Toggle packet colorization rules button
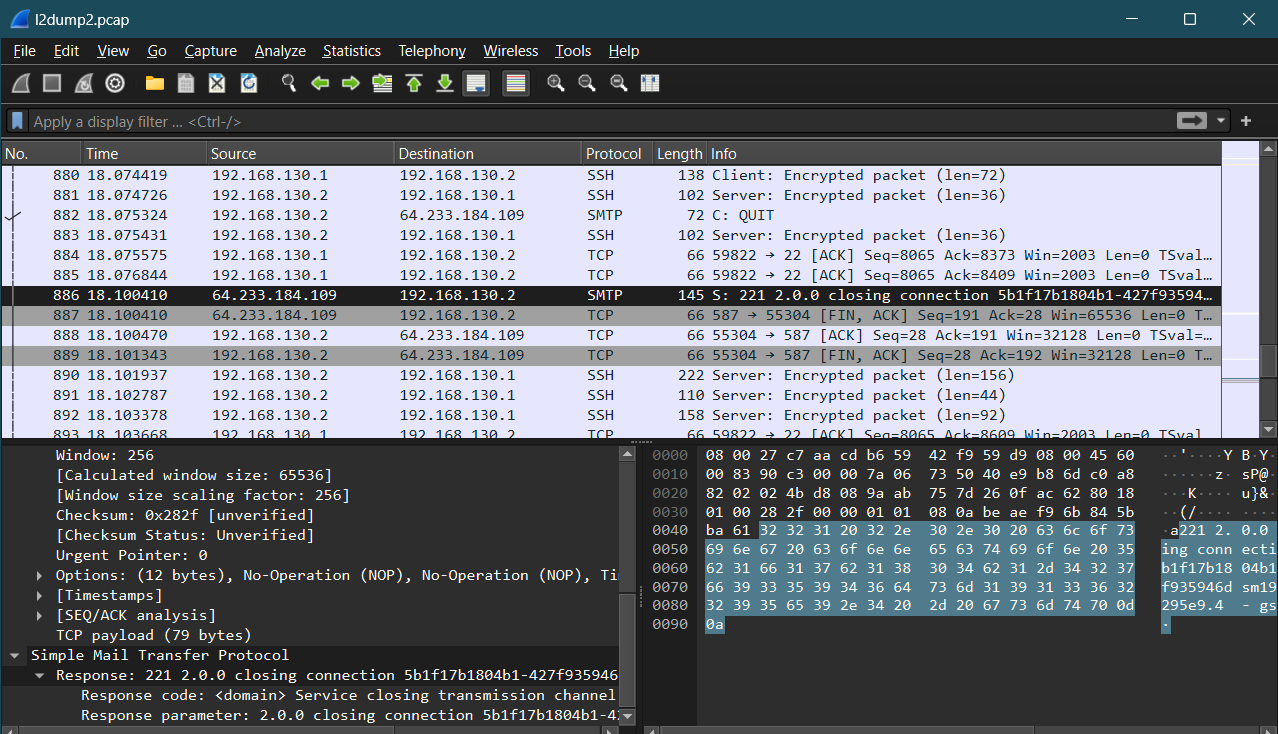1278x734 pixels. (516, 84)
